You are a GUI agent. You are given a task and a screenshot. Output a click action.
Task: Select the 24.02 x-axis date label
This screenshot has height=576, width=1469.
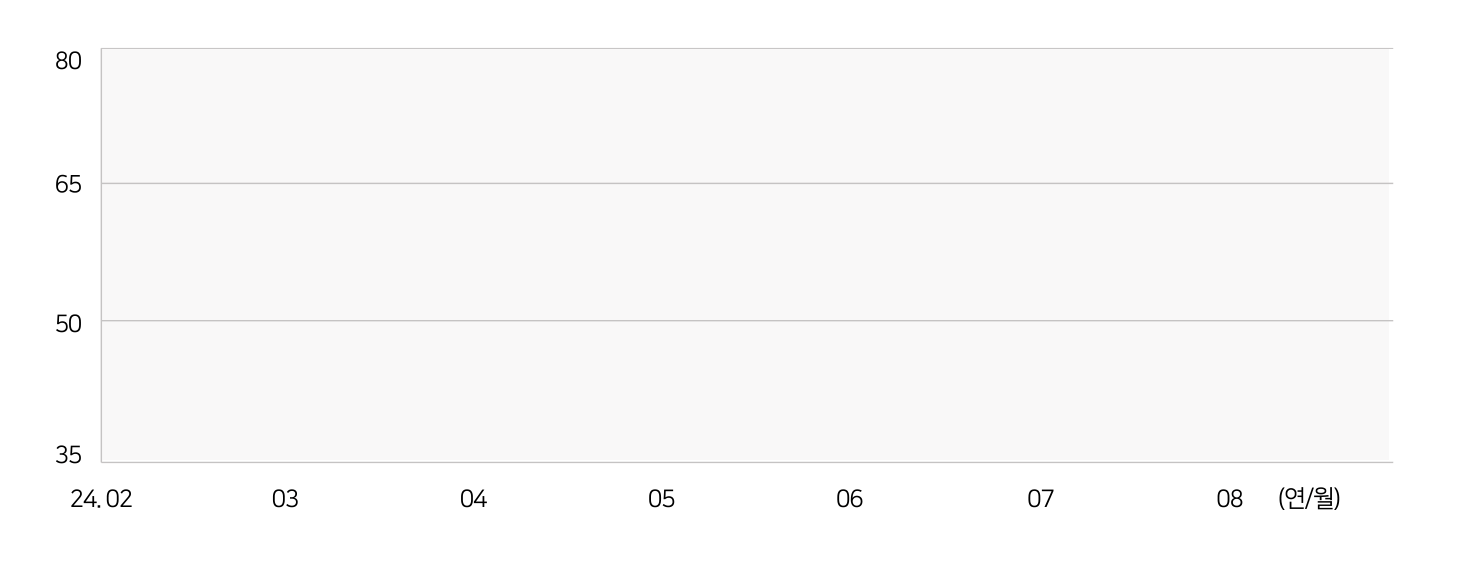tap(101, 499)
